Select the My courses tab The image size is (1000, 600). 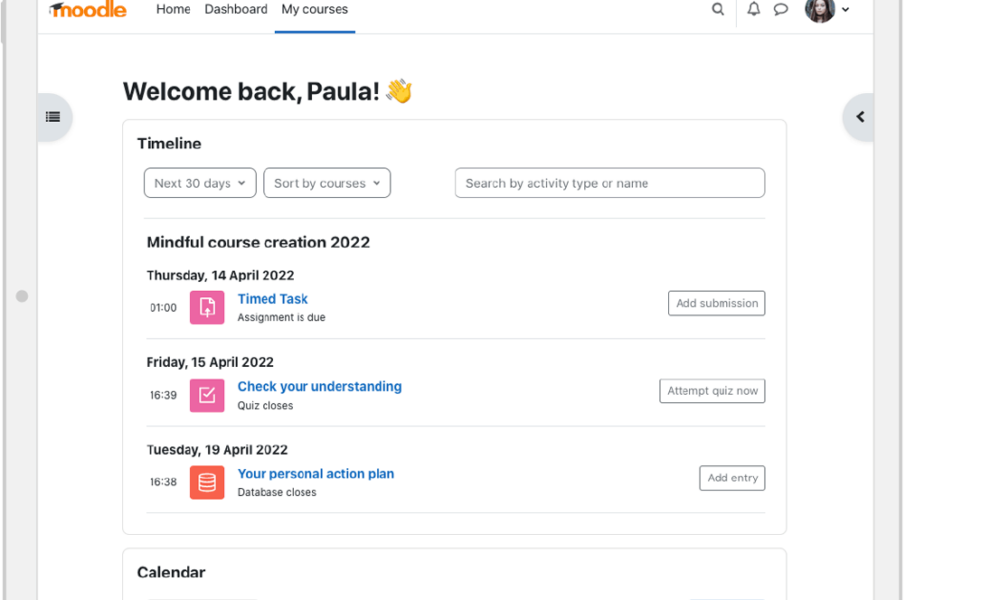pos(314,9)
